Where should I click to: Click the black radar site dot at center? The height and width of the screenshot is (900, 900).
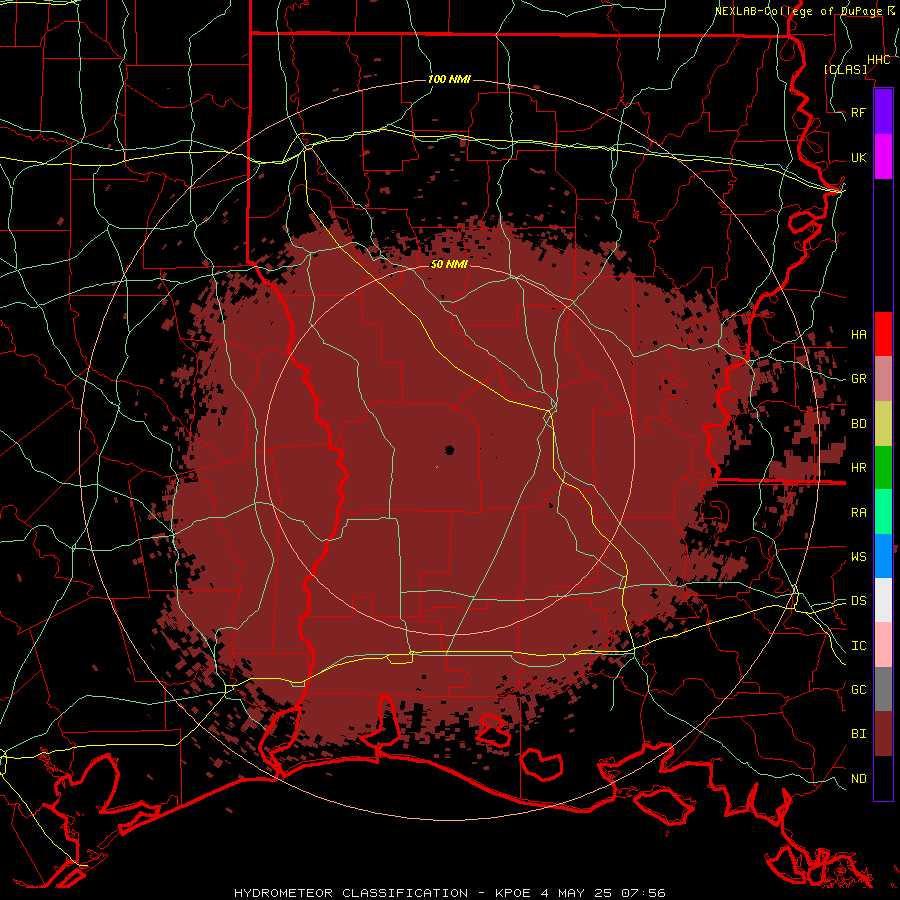[449, 450]
